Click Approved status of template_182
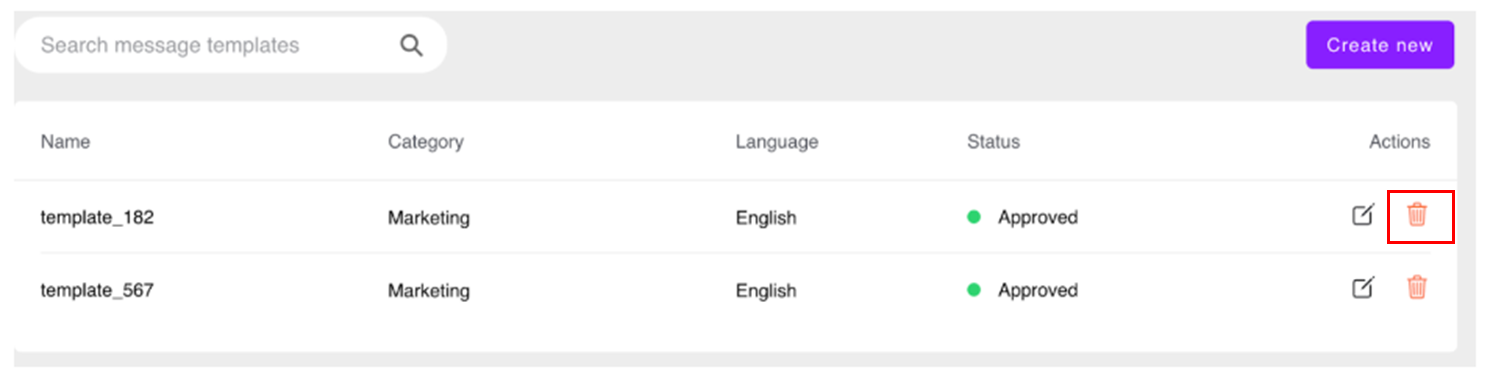Screen dimensions: 1490x381 [1038, 217]
